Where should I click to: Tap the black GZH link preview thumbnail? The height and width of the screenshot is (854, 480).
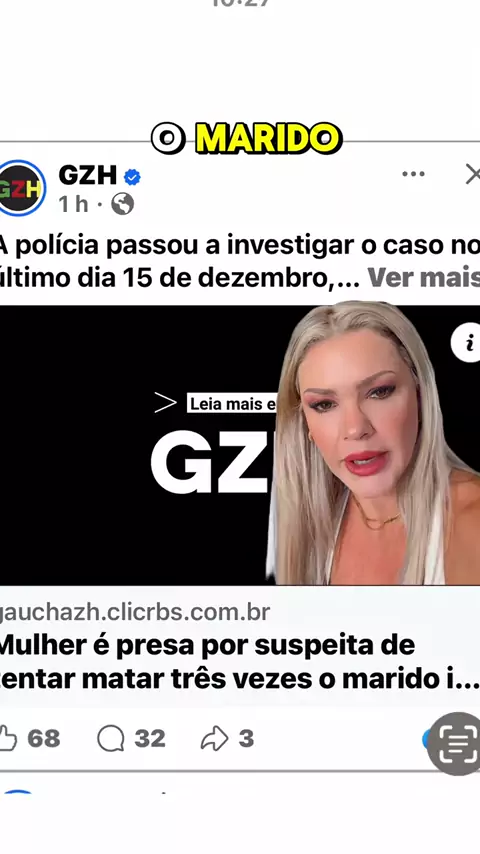[136, 445]
